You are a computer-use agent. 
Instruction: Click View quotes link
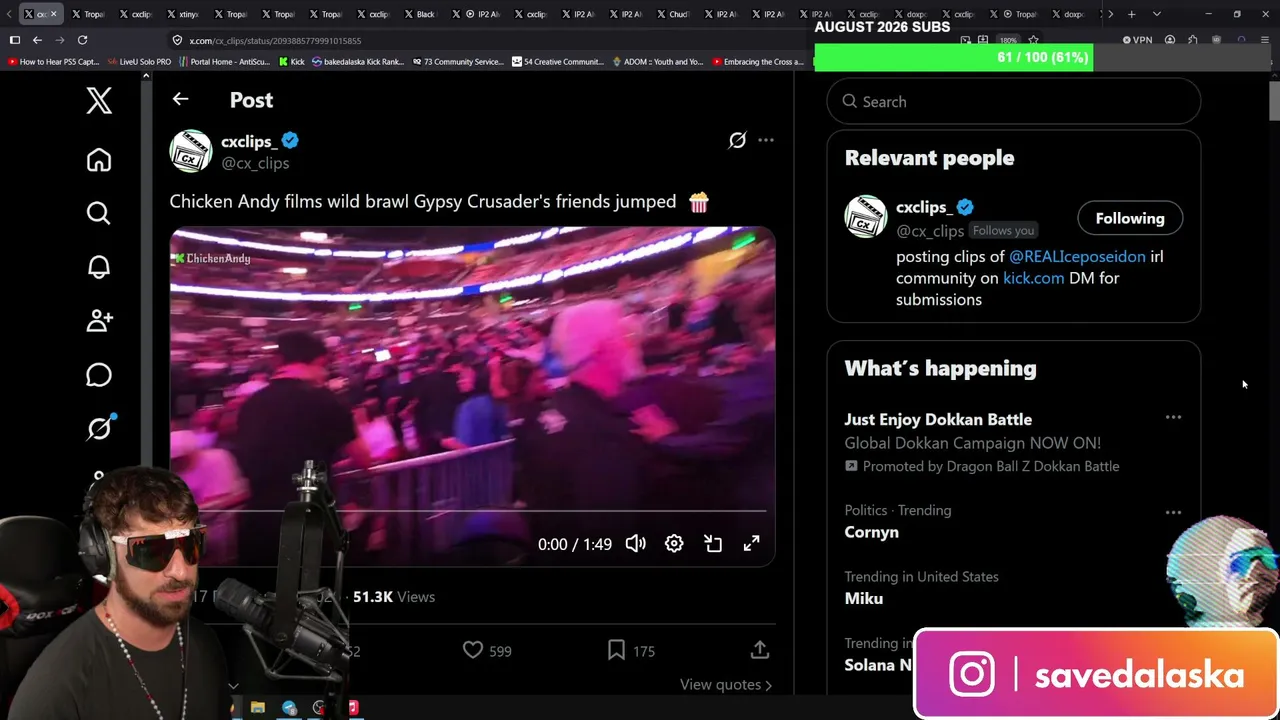coord(726,685)
